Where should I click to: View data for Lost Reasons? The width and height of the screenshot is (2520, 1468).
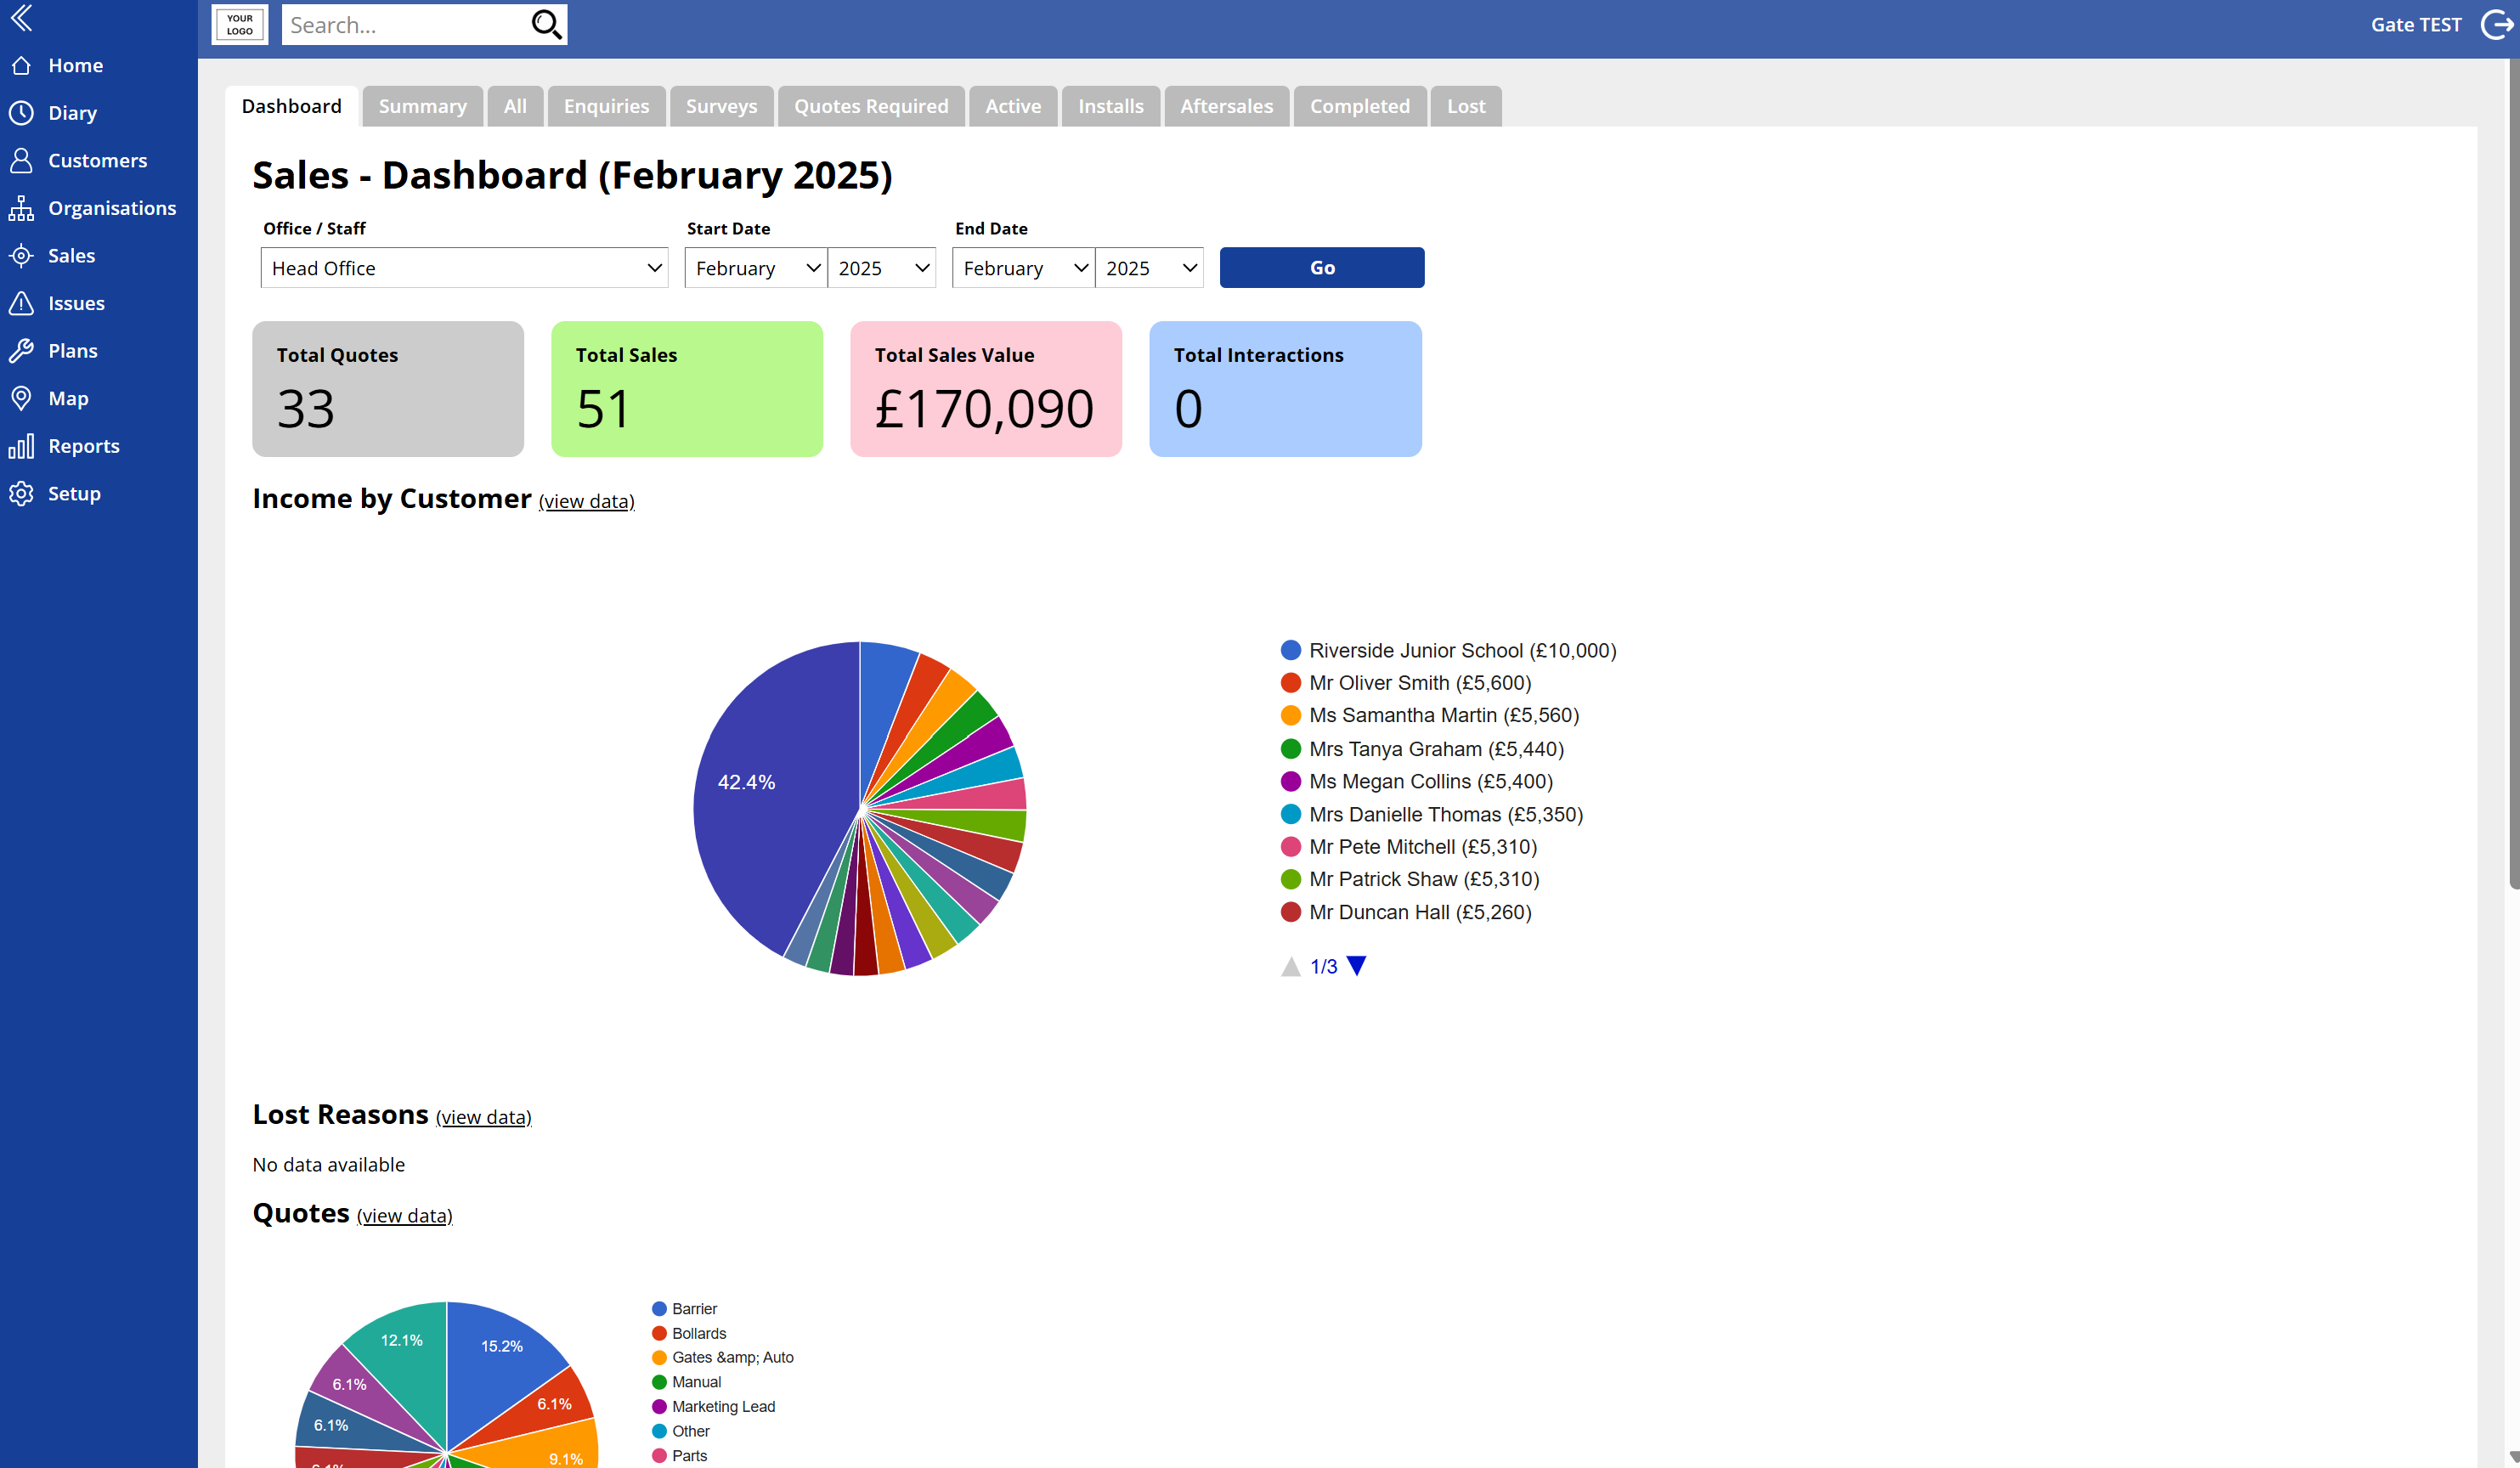tap(484, 1117)
